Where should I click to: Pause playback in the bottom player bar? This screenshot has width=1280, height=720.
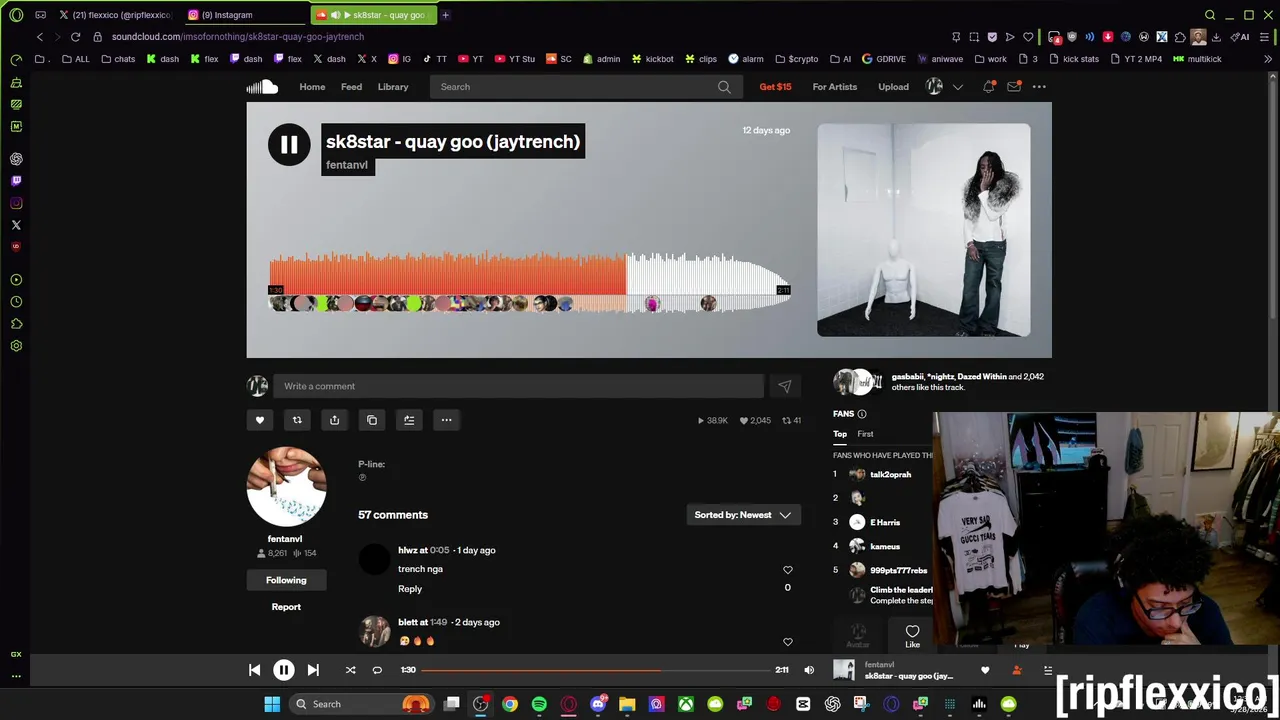click(284, 670)
